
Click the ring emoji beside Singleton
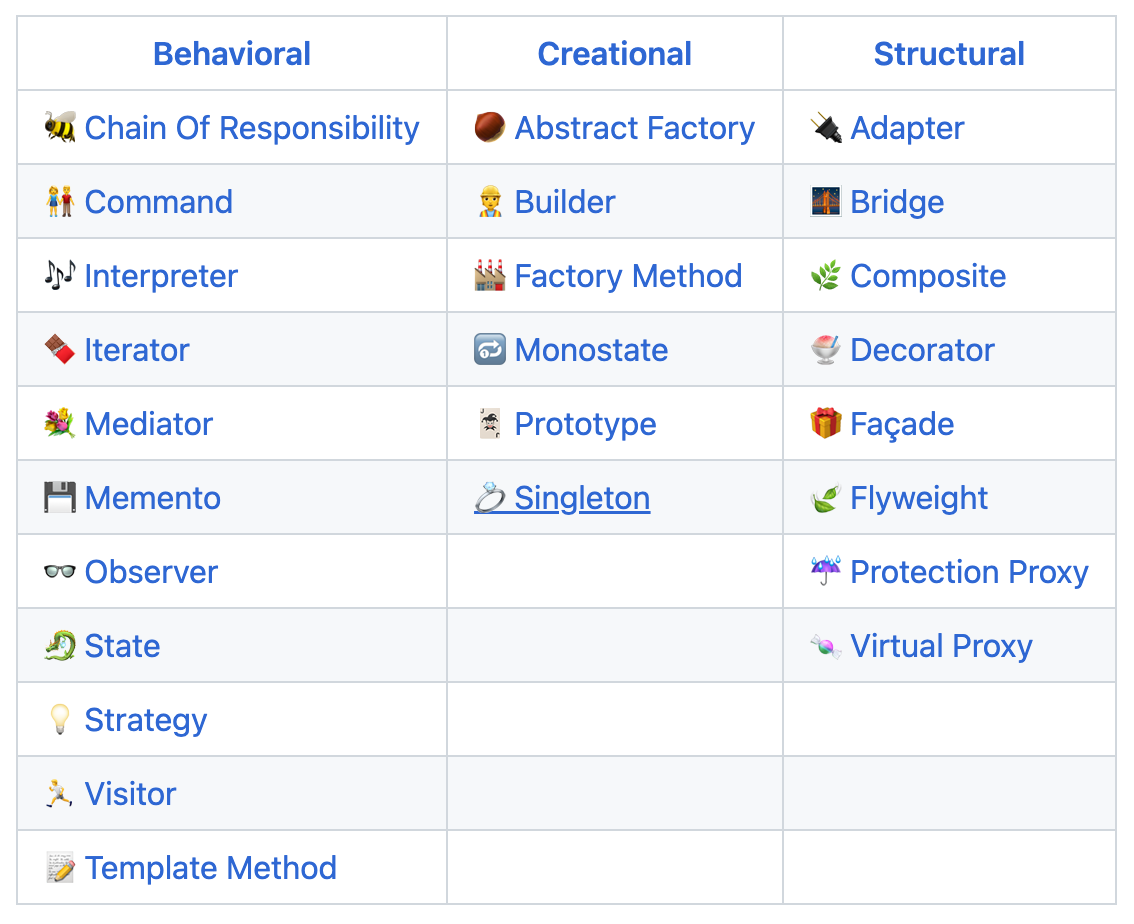(x=490, y=497)
